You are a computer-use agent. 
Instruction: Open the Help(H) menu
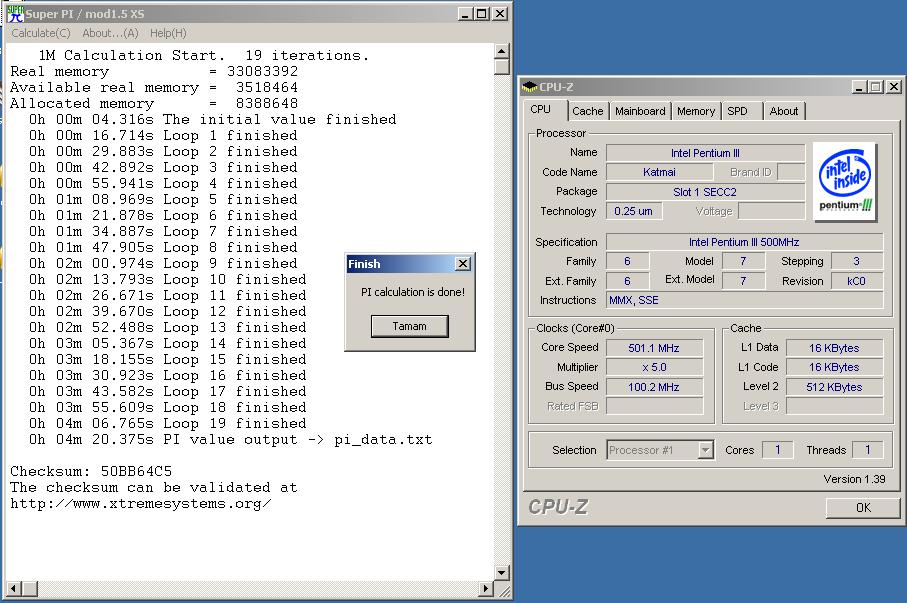(168, 33)
